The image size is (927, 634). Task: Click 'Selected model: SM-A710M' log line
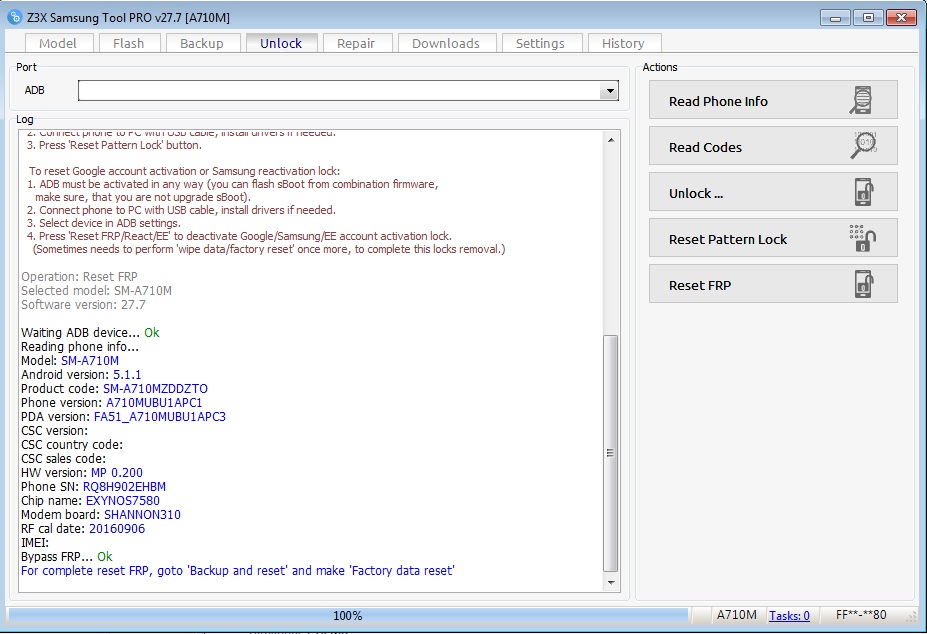coord(96,291)
